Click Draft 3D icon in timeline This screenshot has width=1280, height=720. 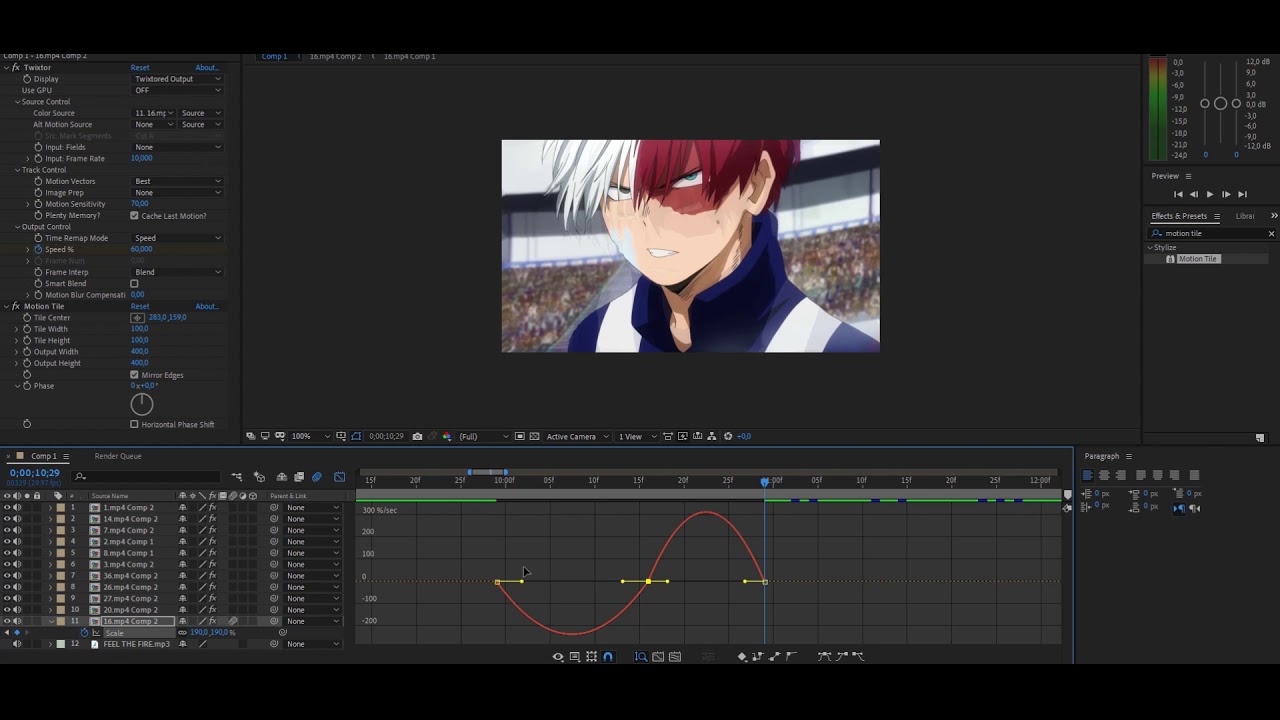[259, 477]
